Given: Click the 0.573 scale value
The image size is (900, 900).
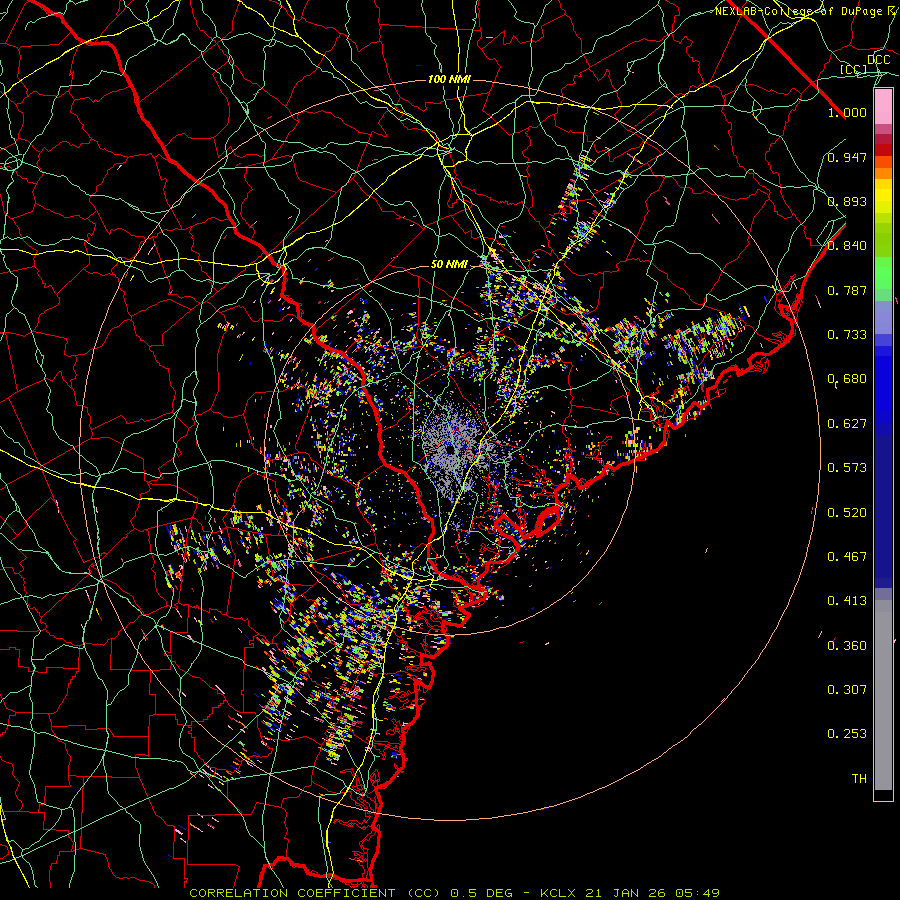Looking at the screenshot, I should coord(847,468).
